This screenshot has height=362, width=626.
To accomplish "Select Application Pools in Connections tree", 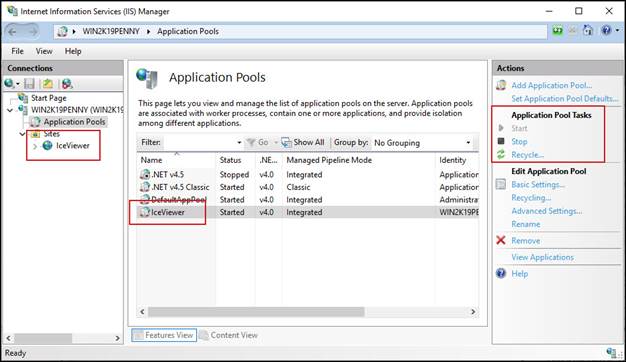I will pos(74,122).
